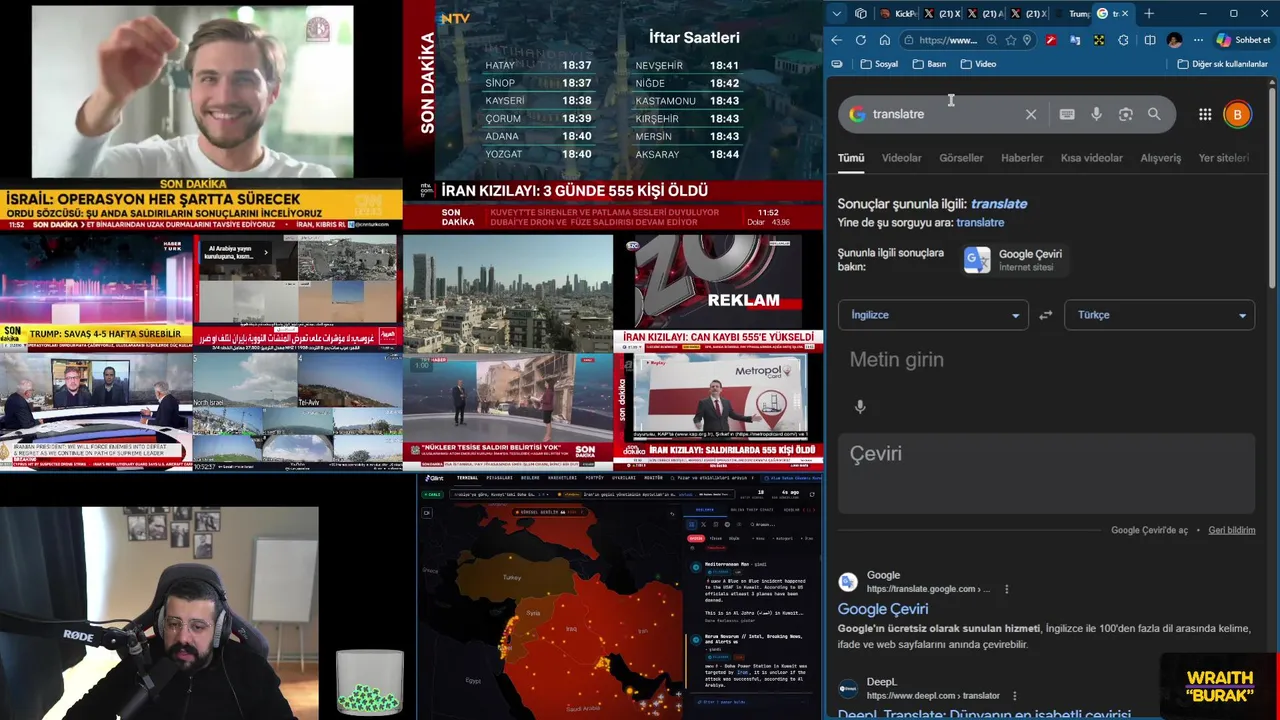Open the Türkçe target language dropdown
Screen dimensions: 1280x720
click(1160, 315)
